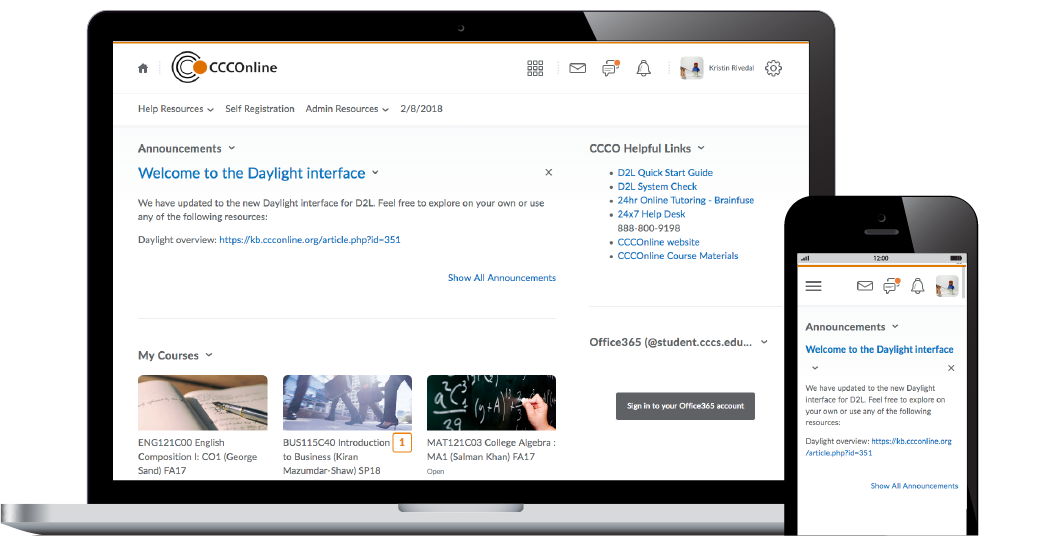The image size is (1047, 536).
Task: Click the Kristin Rivedal name label
Action: click(731, 68)
